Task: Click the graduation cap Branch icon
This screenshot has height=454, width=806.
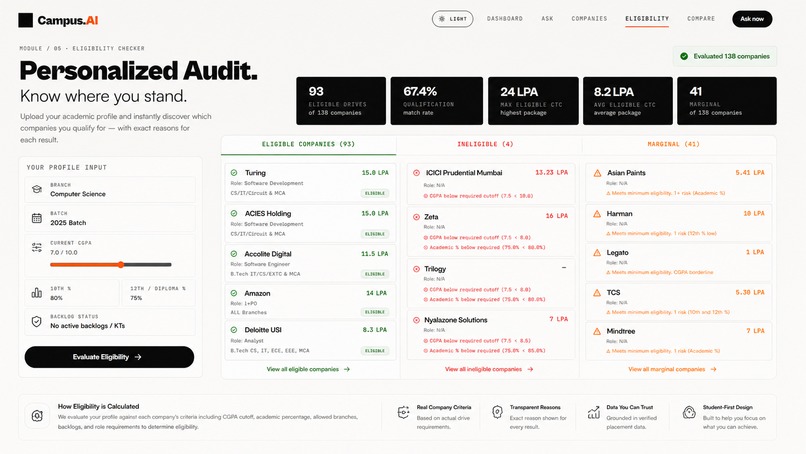Action: tap(36, 189)
